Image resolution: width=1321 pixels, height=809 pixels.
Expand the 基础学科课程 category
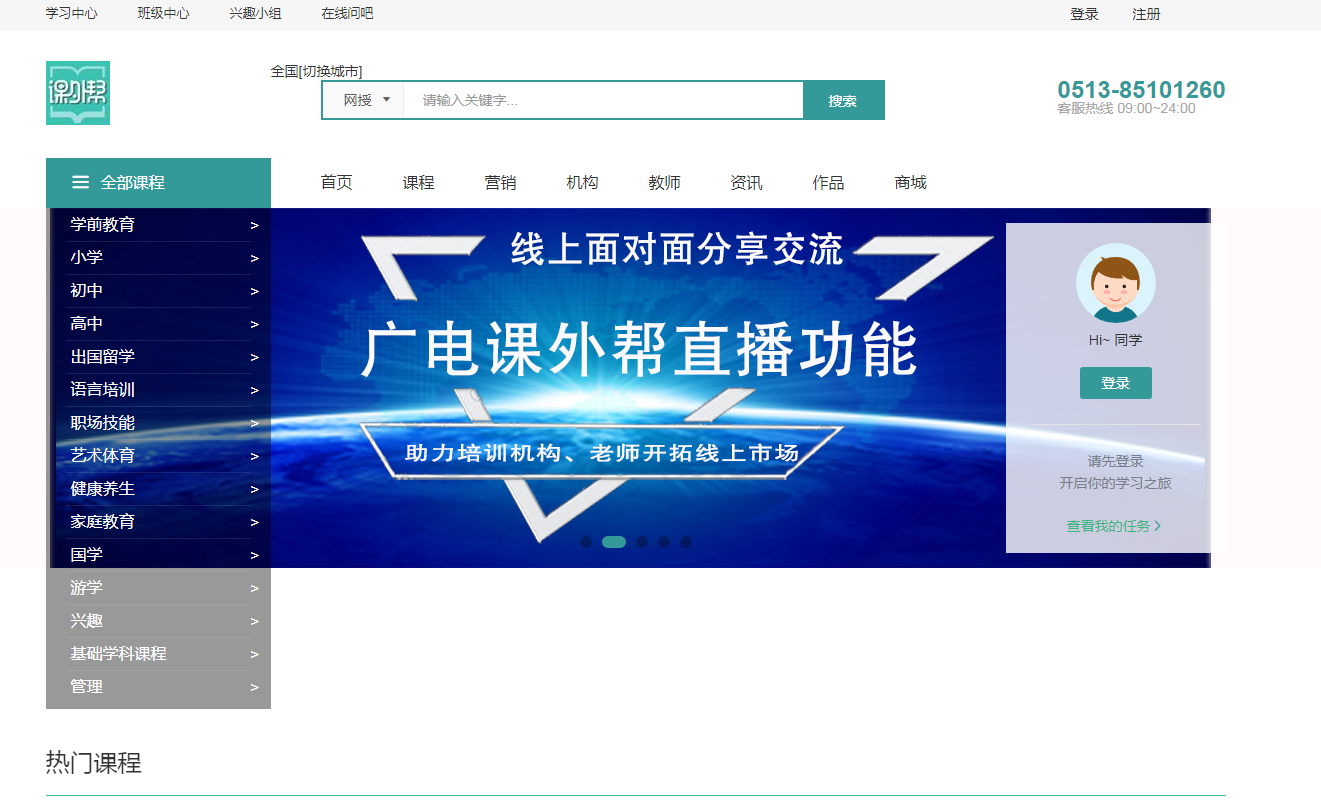(x=118, y=654)
